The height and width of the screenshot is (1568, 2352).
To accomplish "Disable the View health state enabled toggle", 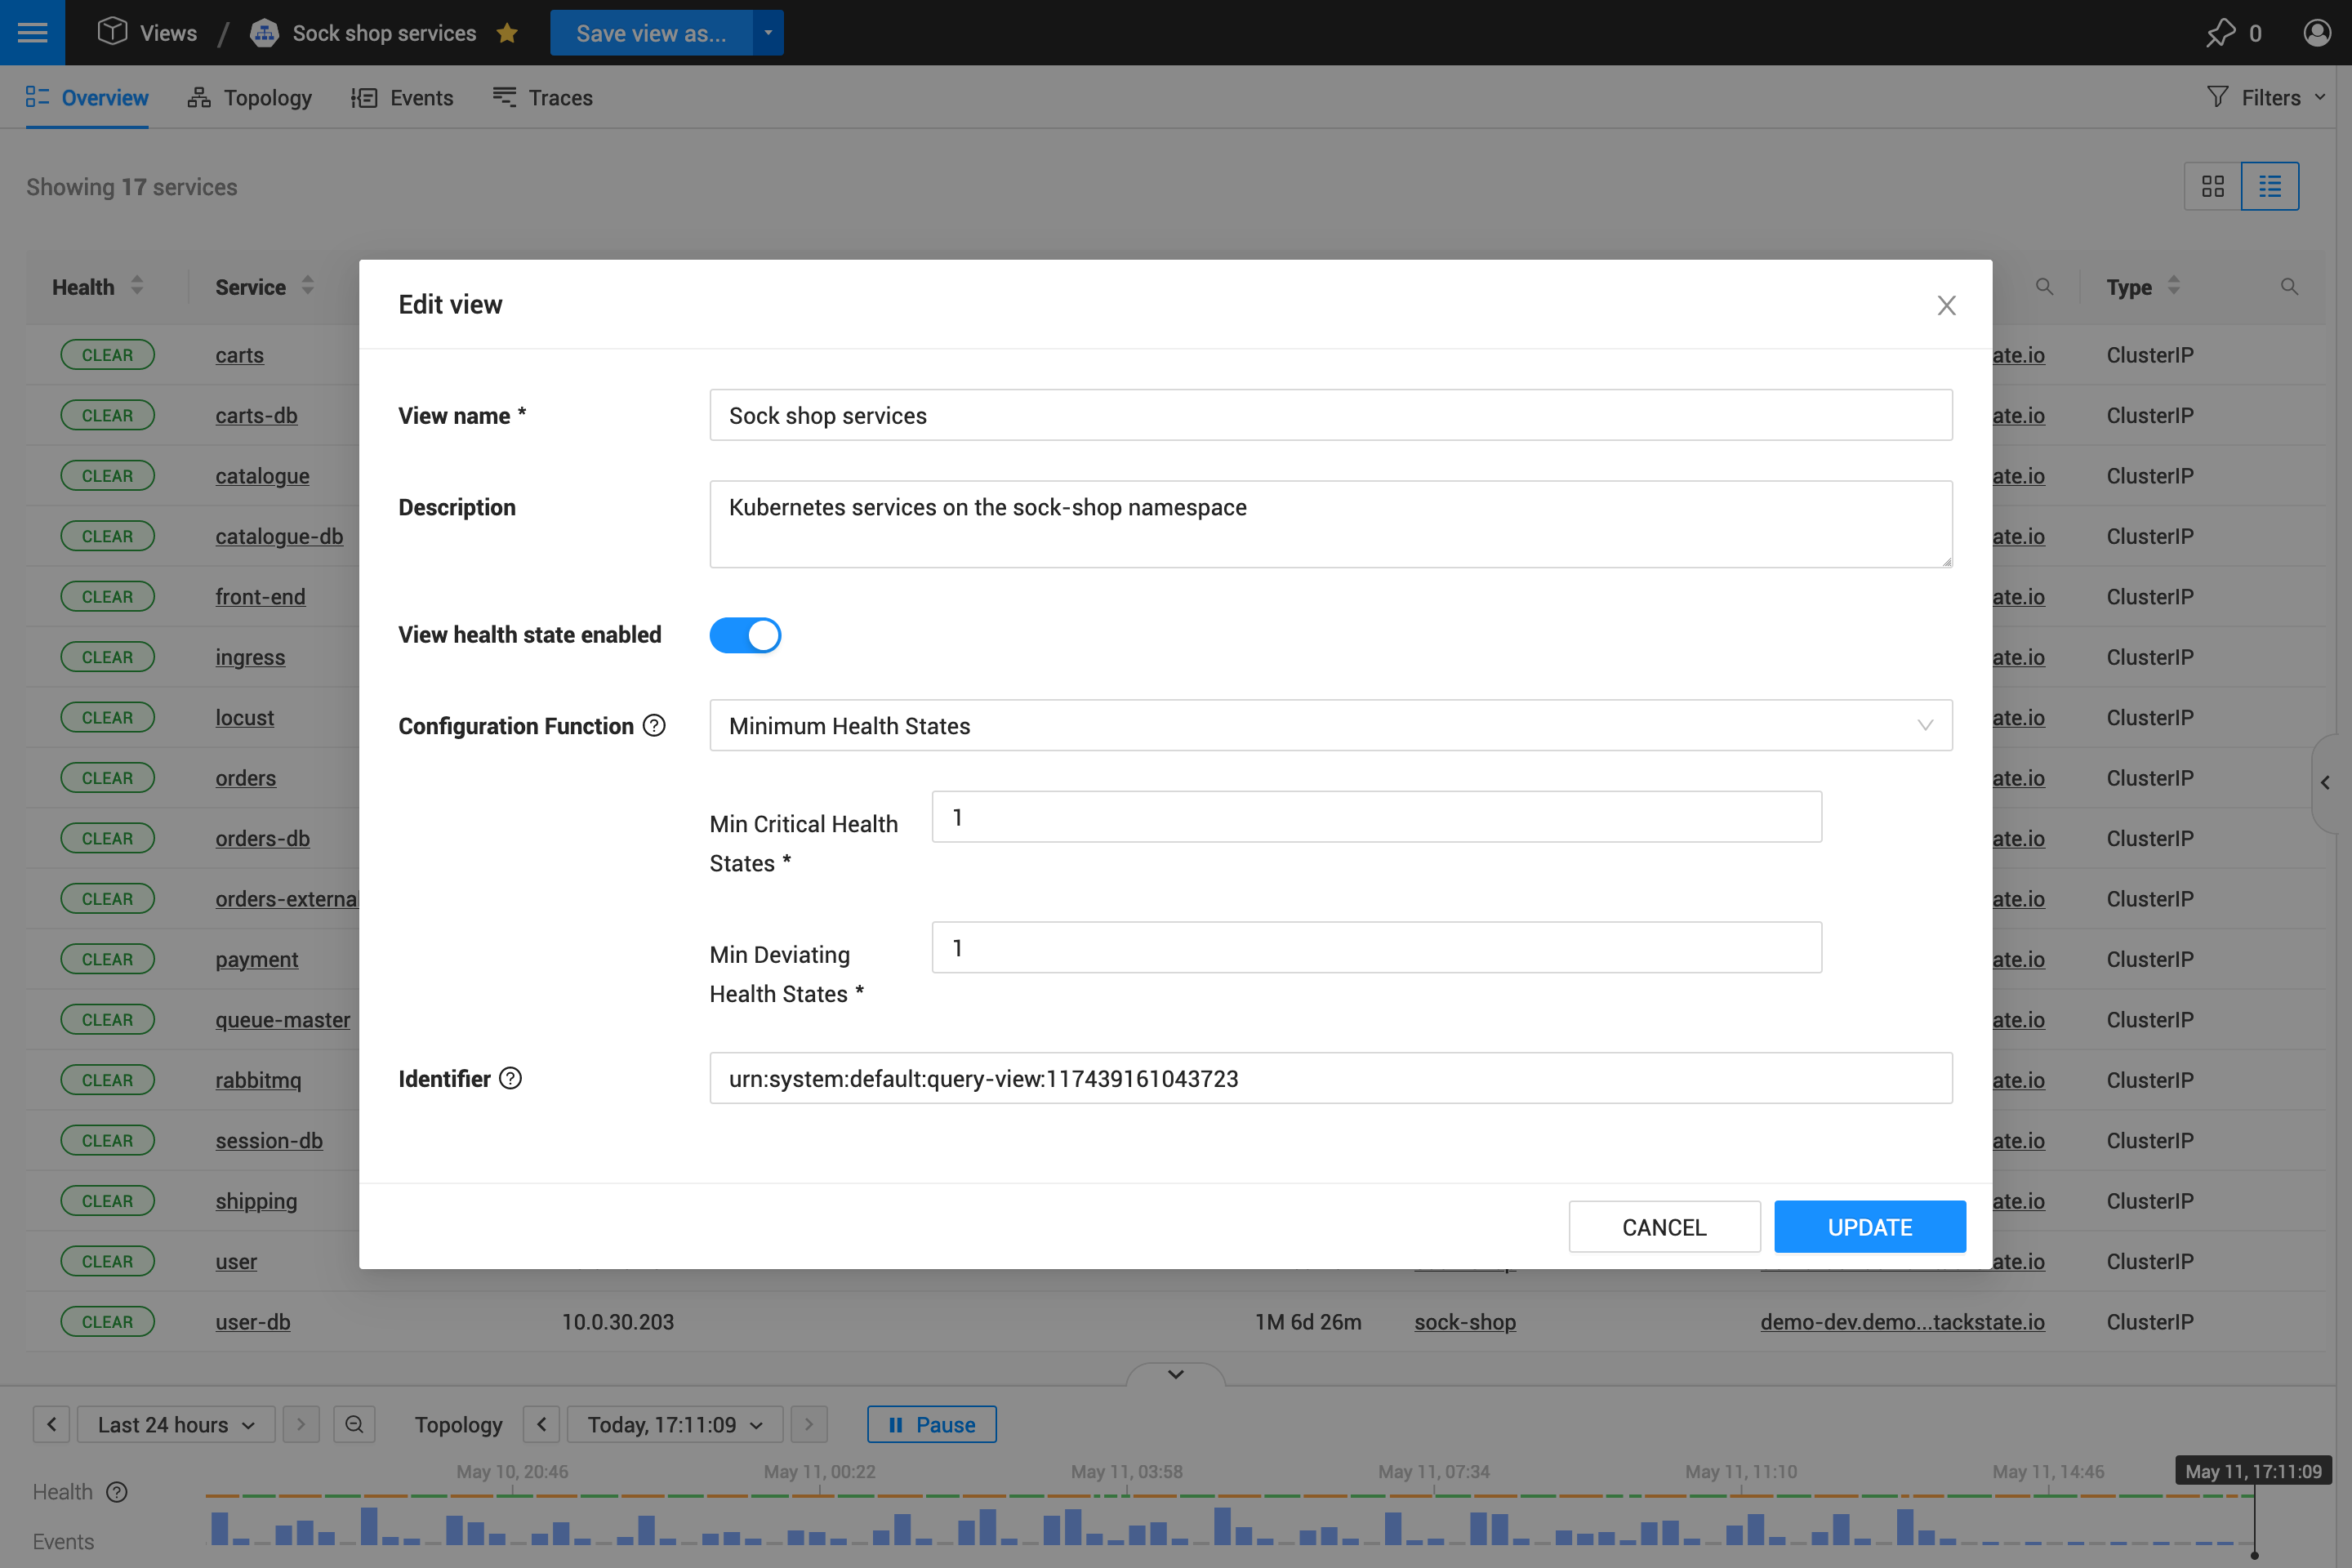I will 745,635.
